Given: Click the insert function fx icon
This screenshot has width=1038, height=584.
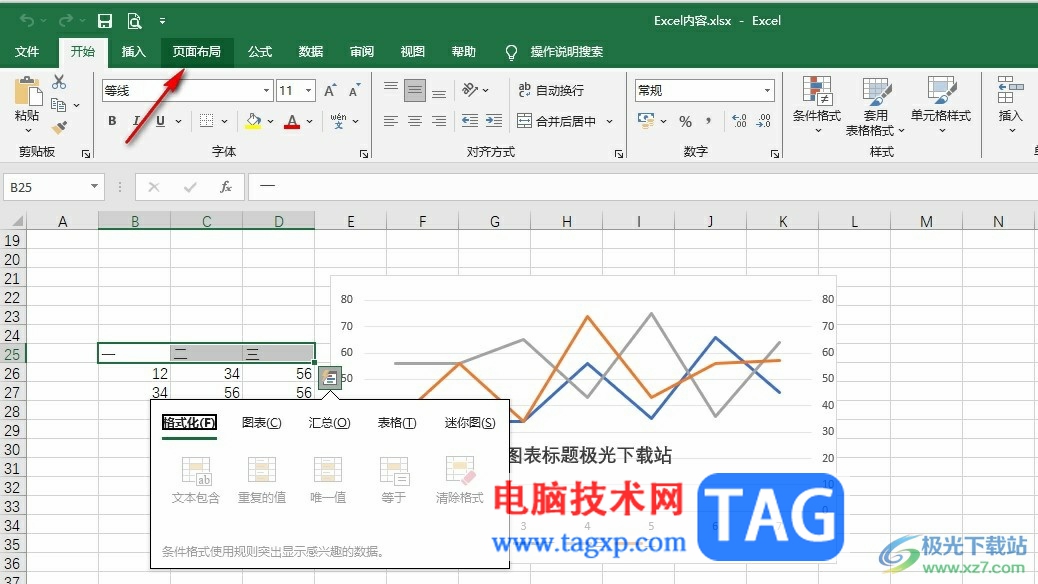Looking at the screenshot, I should [x=226, y=187].
